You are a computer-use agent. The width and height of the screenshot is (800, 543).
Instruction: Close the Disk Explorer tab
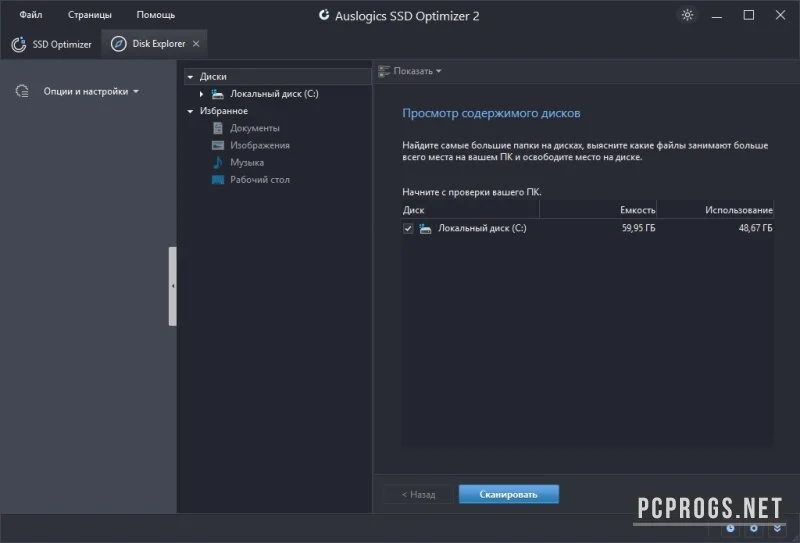(196, 44)
